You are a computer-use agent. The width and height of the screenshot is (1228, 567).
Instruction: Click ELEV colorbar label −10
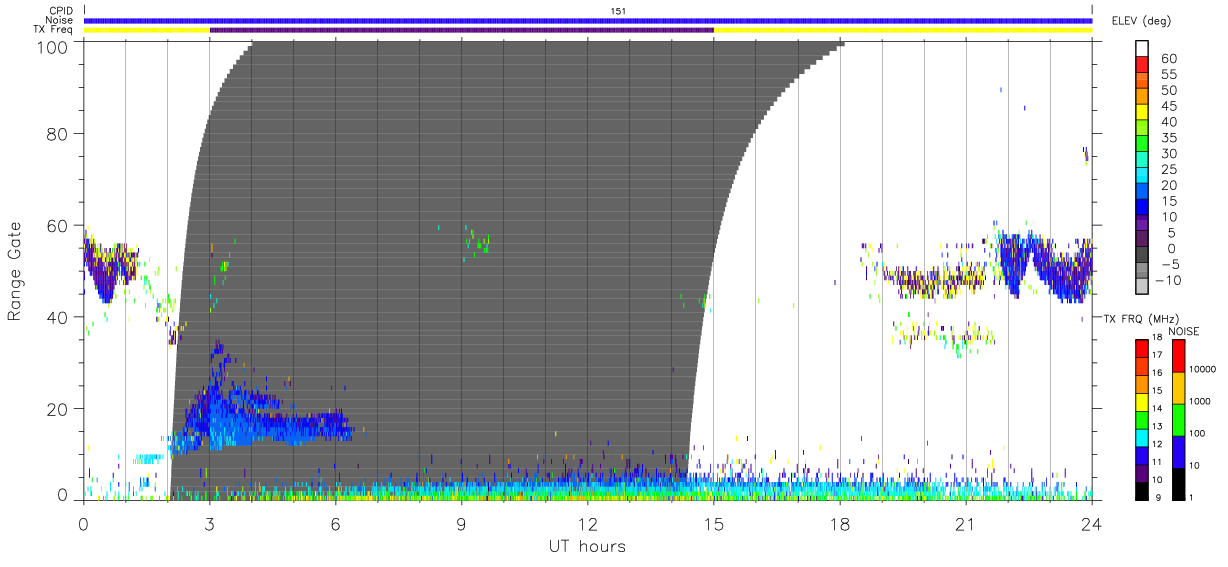click(x=1166, y=281)
